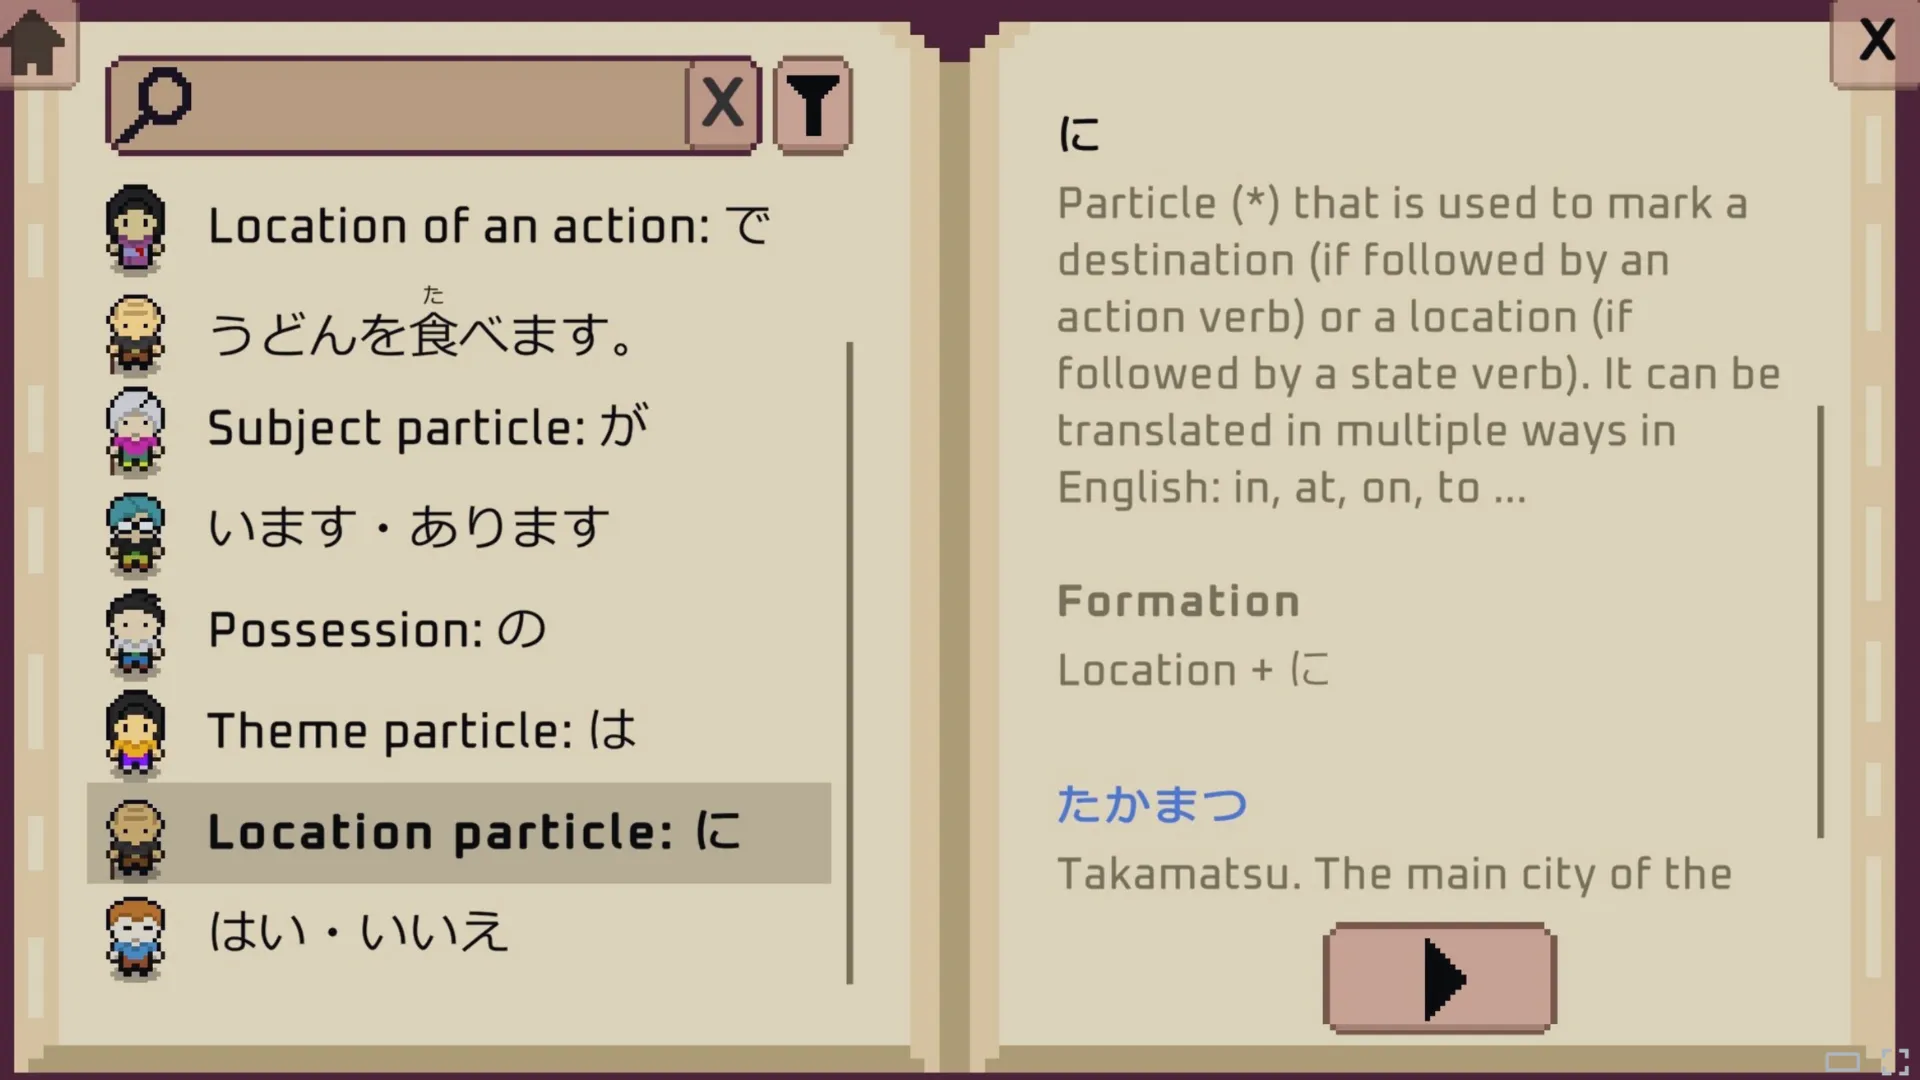Viewport: 1920px width, 1080px height.
Task: Select "Theme particle: は" entry
Action: (421, 731)
